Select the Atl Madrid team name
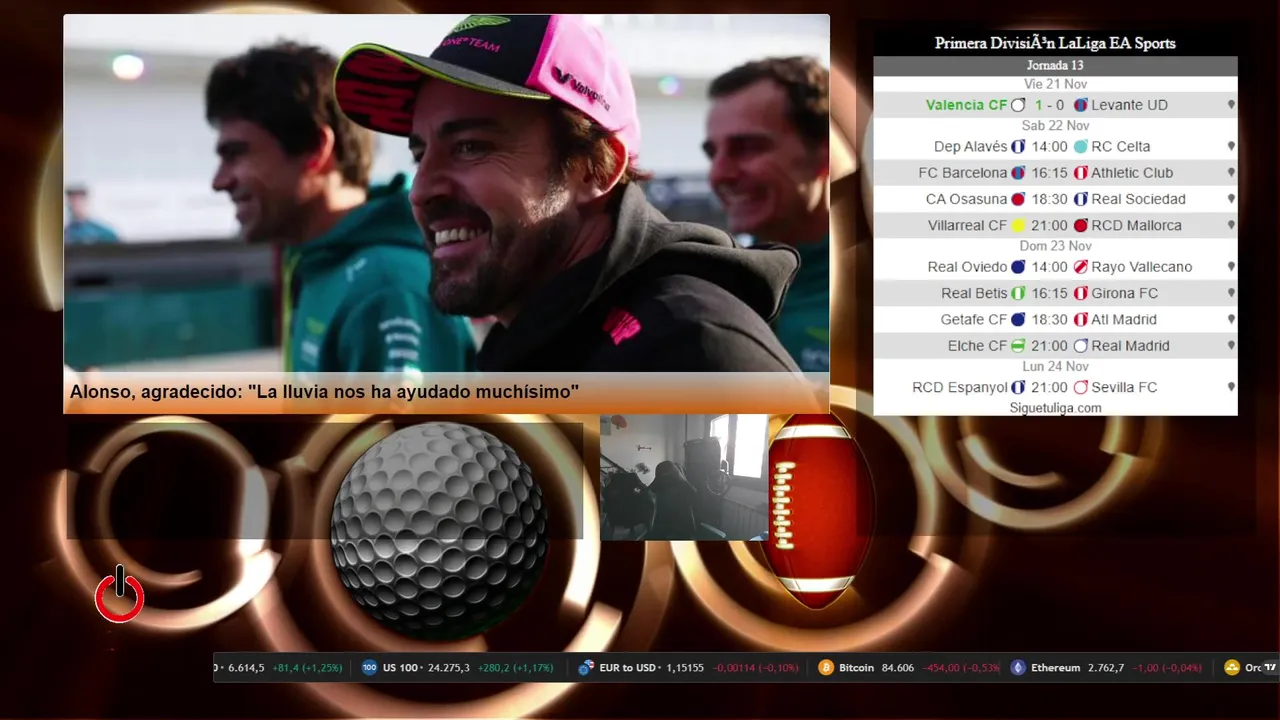Viewport: 1280px width, 720px height. [1124, 320]
